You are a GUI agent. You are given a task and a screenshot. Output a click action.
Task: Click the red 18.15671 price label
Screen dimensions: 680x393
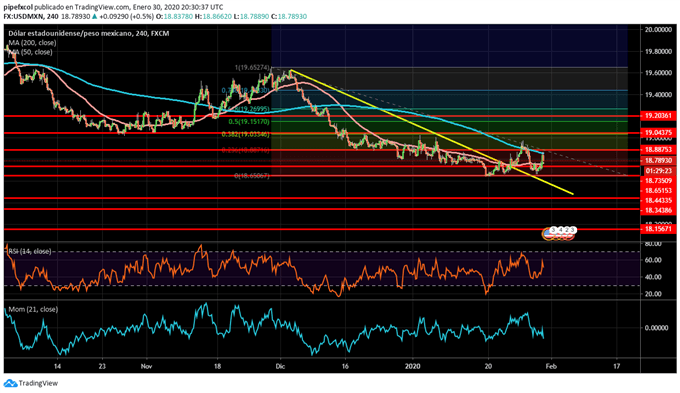(x=658, y=229)
